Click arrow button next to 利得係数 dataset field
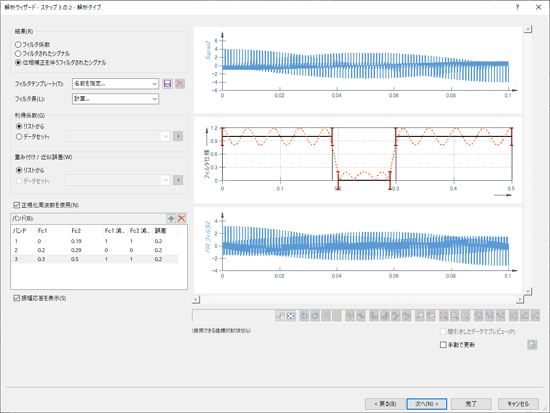Viewport: 550px width, 413px height. click(x=178, y=136)
